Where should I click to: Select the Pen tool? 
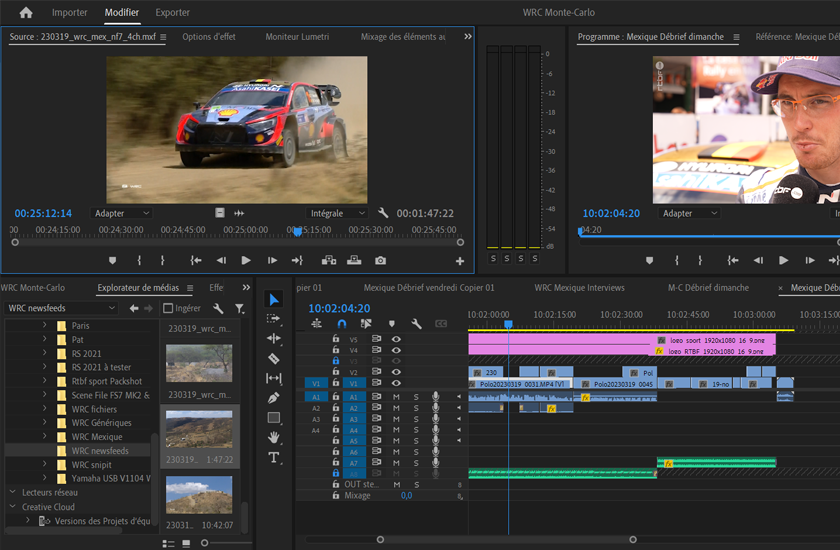click(x=273, y=398)
